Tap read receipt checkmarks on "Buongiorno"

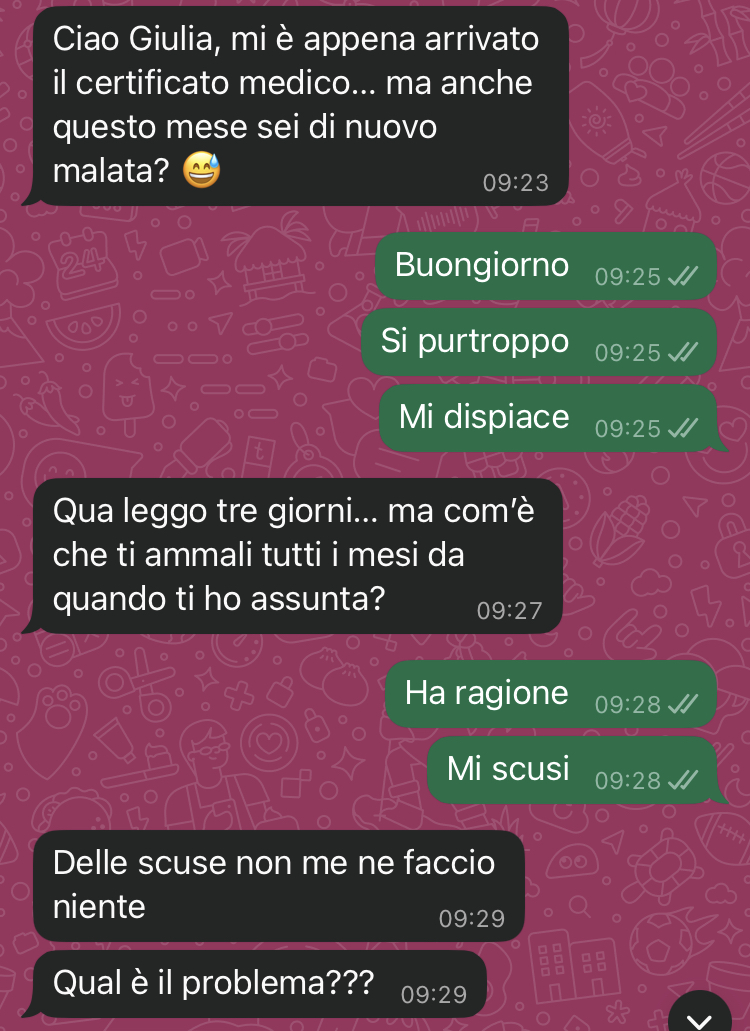click(683, 277)
